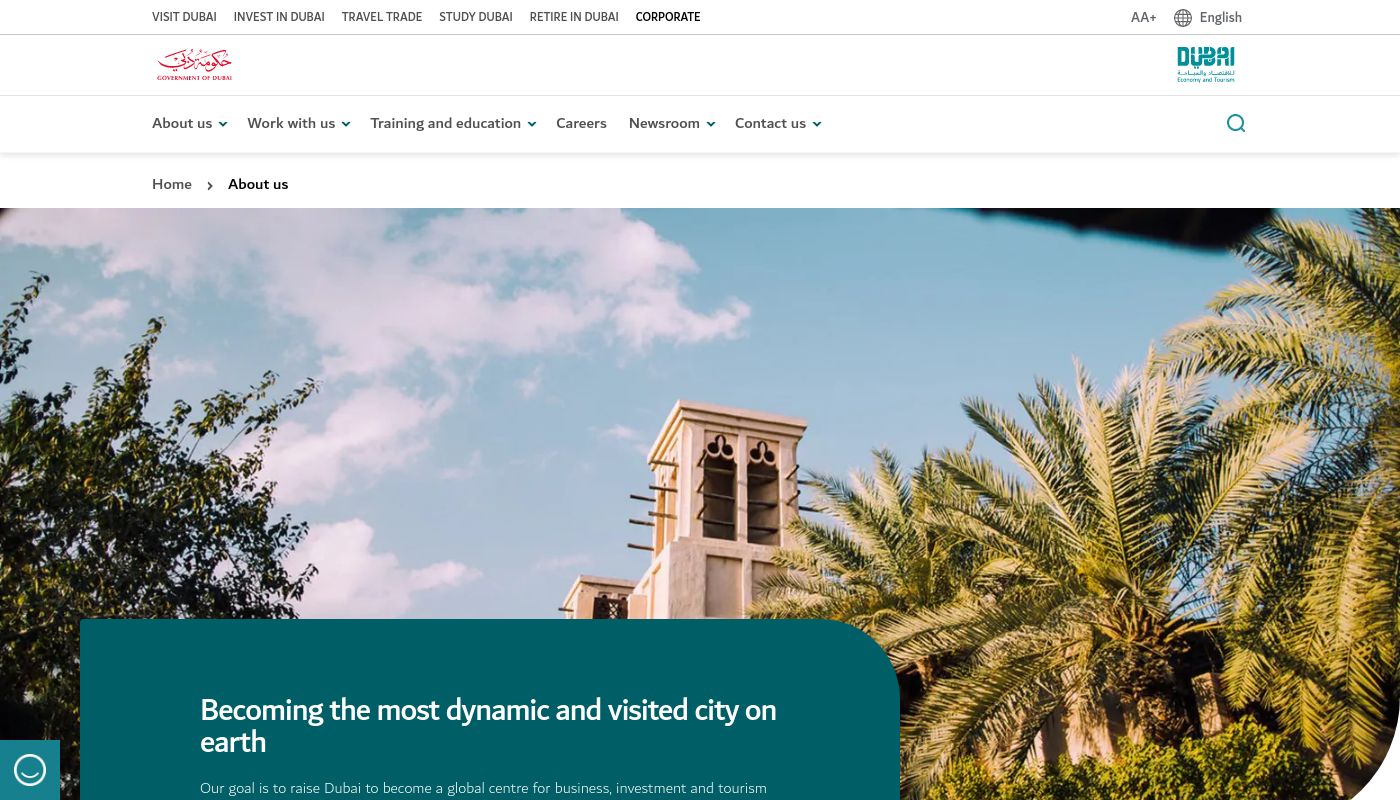
Task: Increase text size with AA+
Action: point(1143,17)
